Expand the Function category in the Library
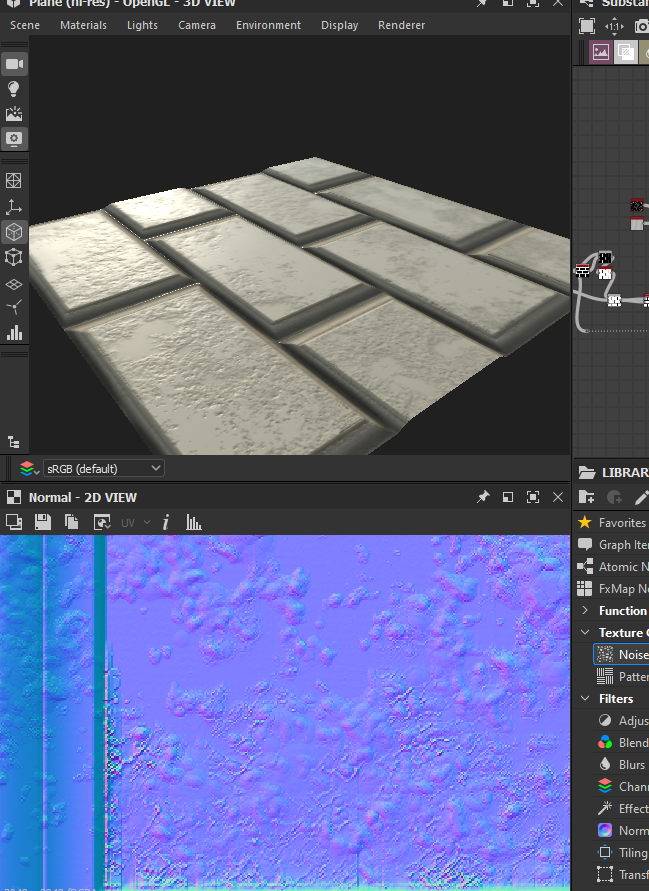Viewport: 649px width, 891px height. click(x=585, y=610)
